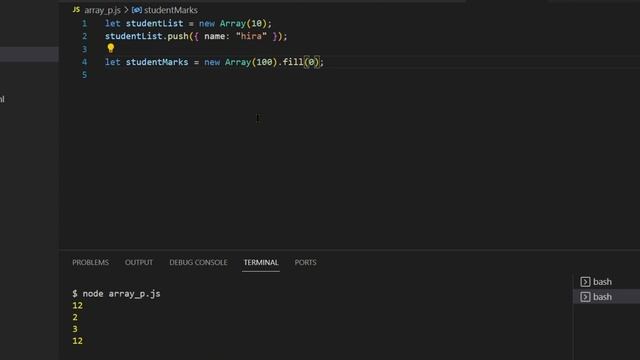Click Array(100) on line 4
640x360 pixels.
251,62
